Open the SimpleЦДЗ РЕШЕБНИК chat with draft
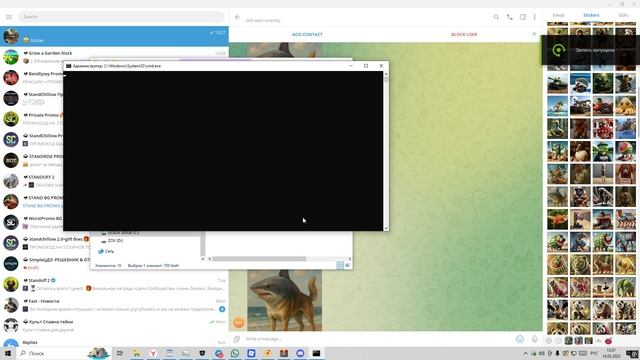Viewport: 640px width, 360px height. point(45,263)
